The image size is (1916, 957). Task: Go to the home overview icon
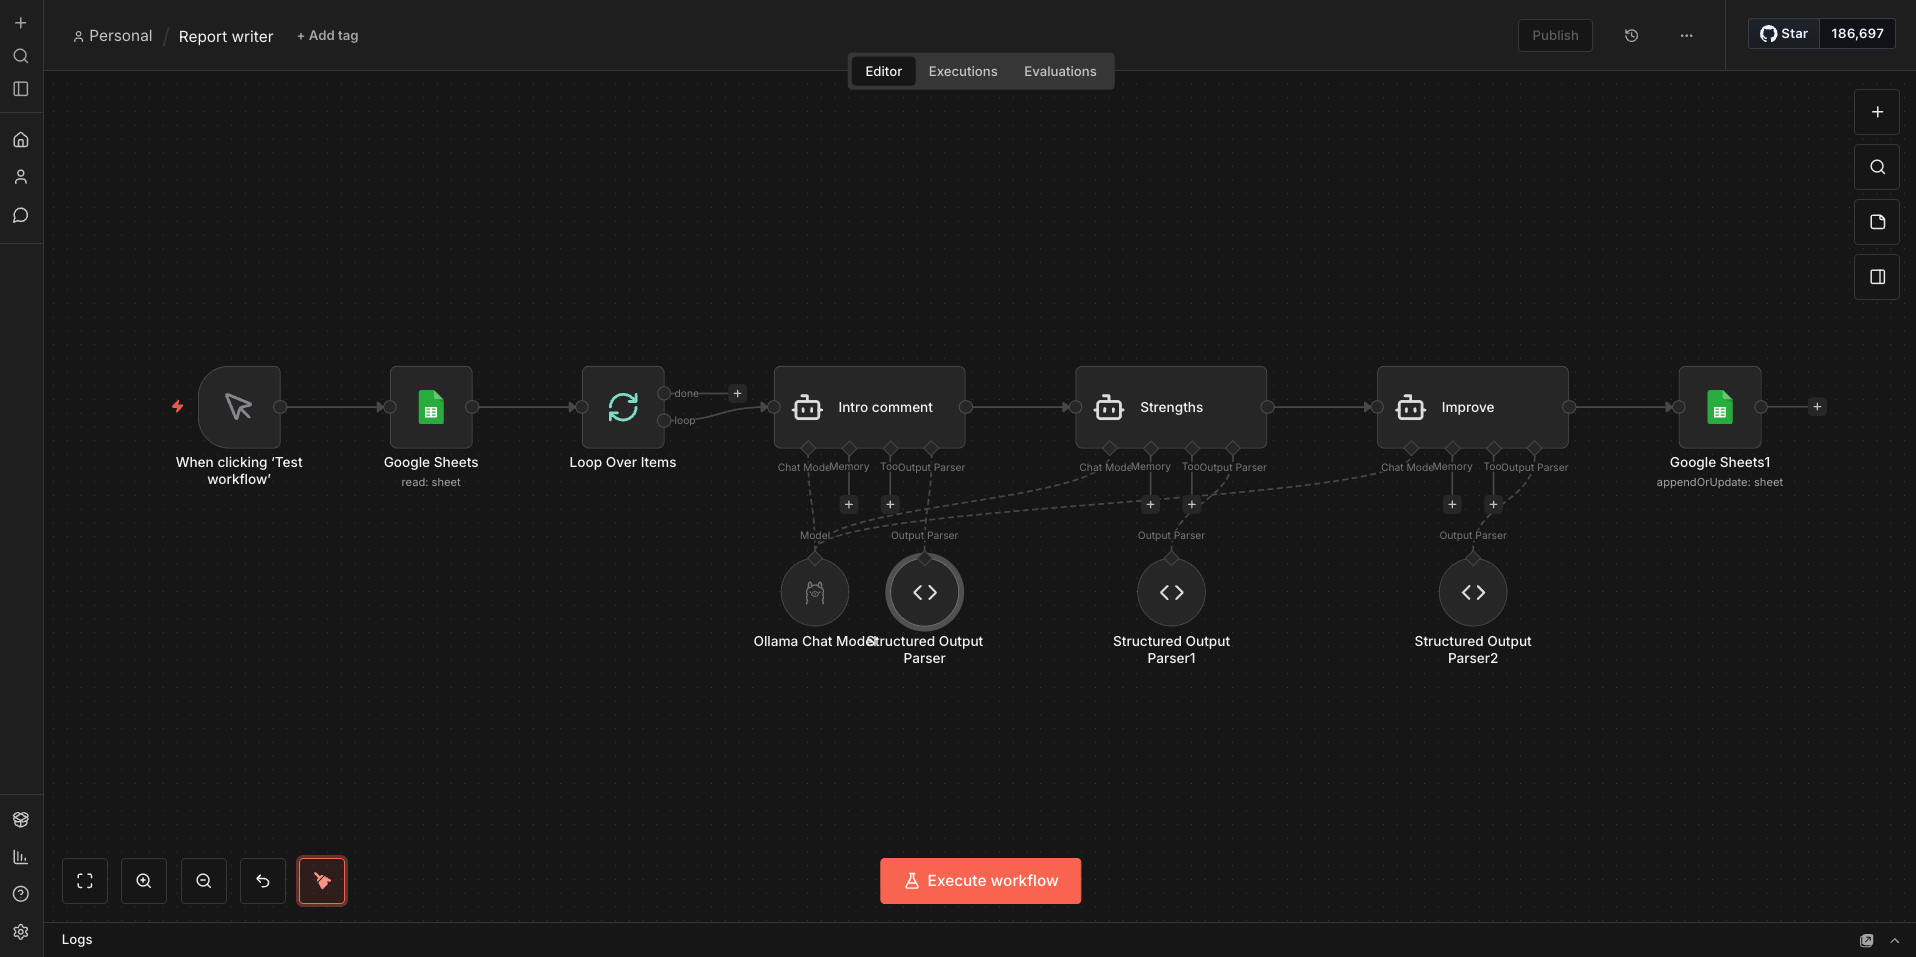21,140
